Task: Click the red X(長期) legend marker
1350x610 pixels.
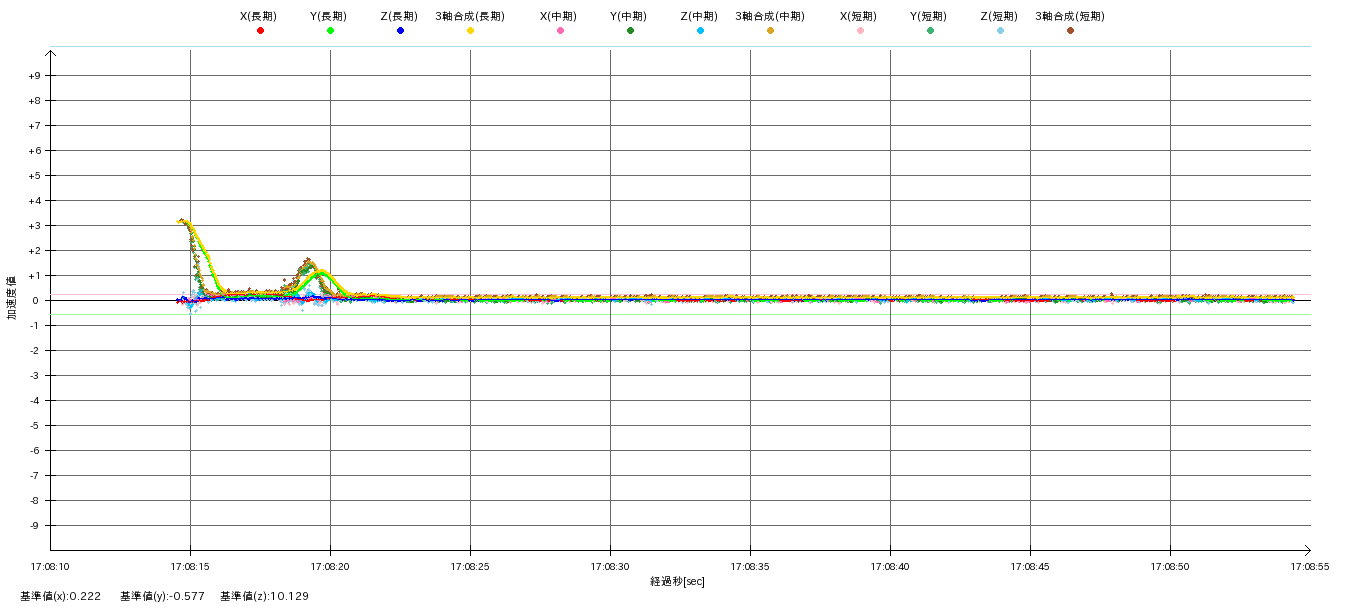Action: [x=260, y=31]
